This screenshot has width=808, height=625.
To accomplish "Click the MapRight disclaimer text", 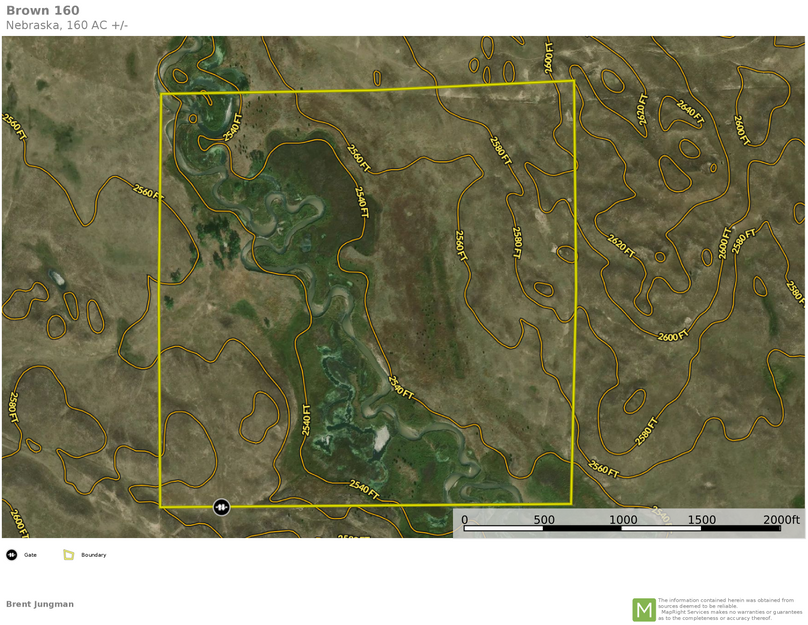I will pos(729,609).
